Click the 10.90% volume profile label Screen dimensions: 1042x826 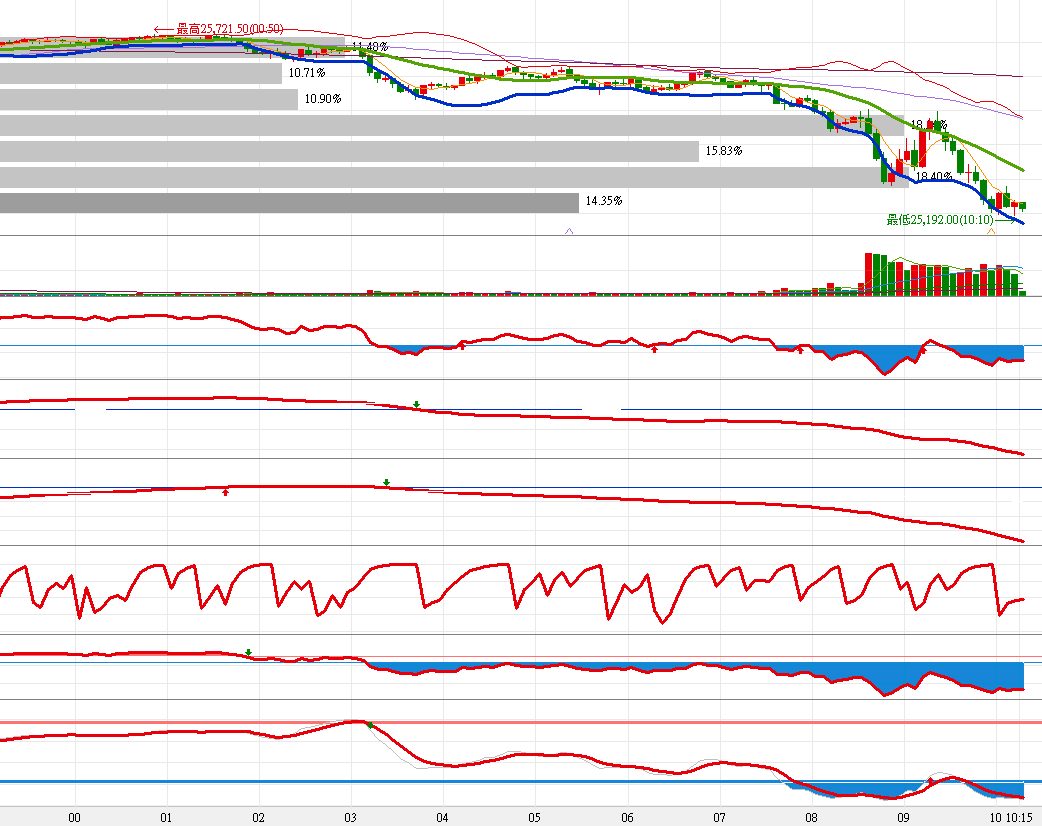coord(323,99)
